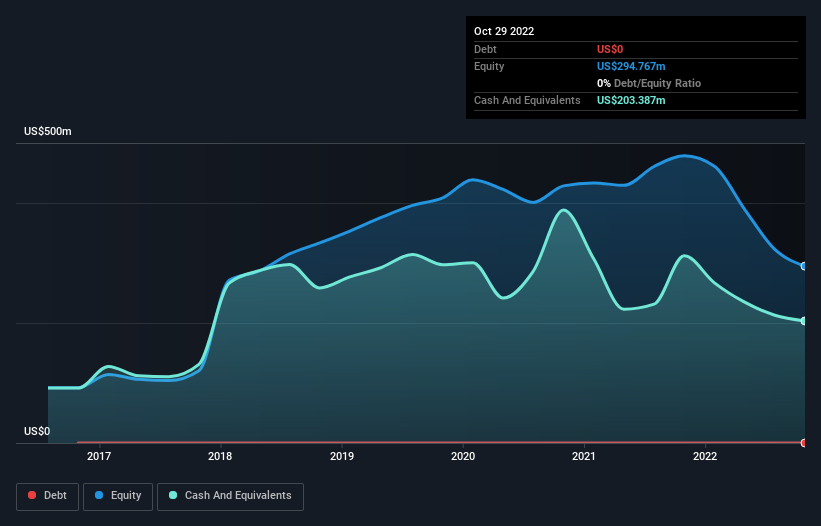This screenshot has height=526, width=821.
Task: Toggle the Debt legend button
Action: point(47,496)
